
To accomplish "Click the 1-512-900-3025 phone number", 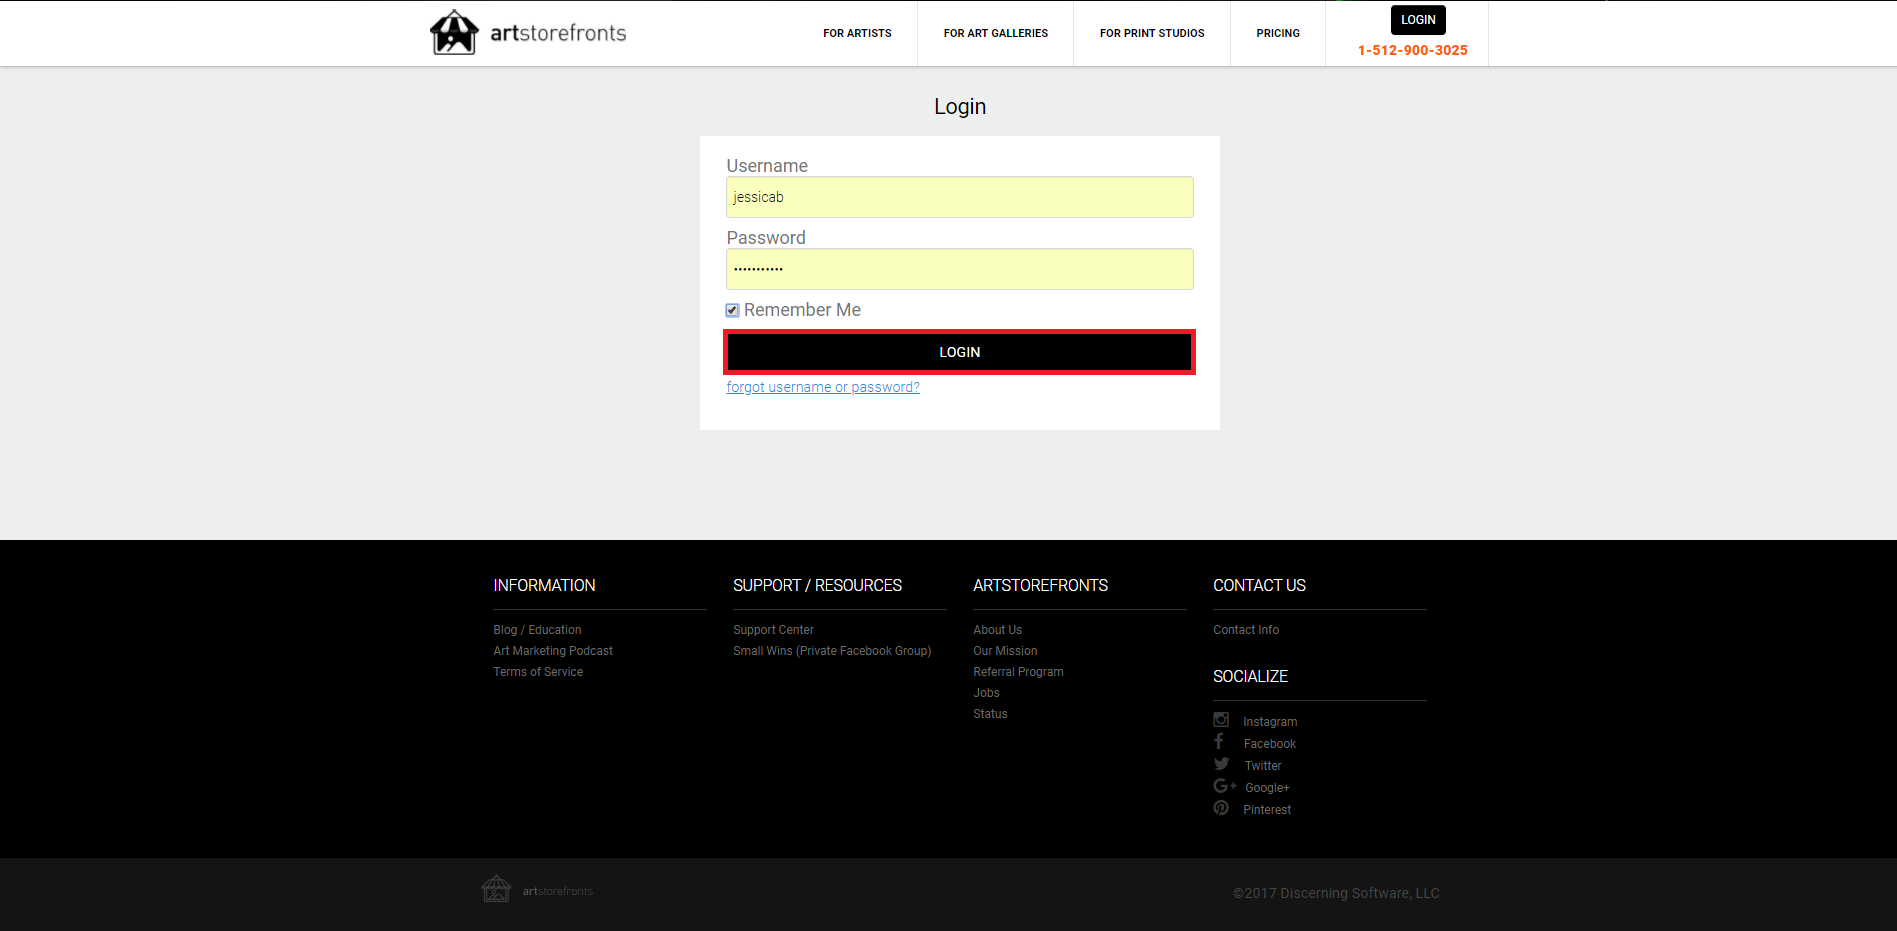I will click(1412, 49).
